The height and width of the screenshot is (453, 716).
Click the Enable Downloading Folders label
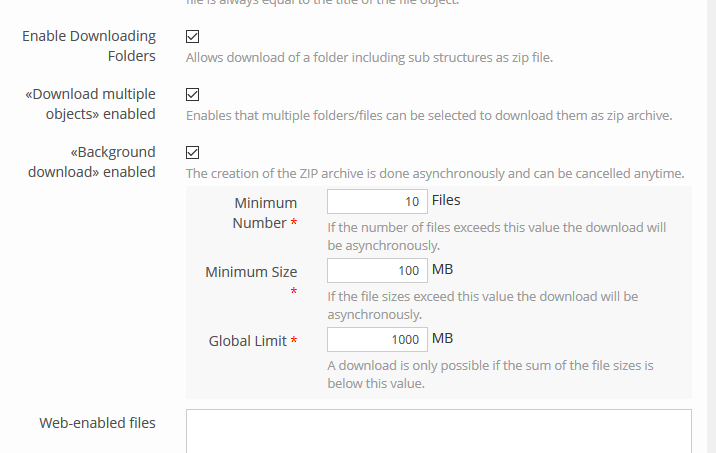click(89, 46)
